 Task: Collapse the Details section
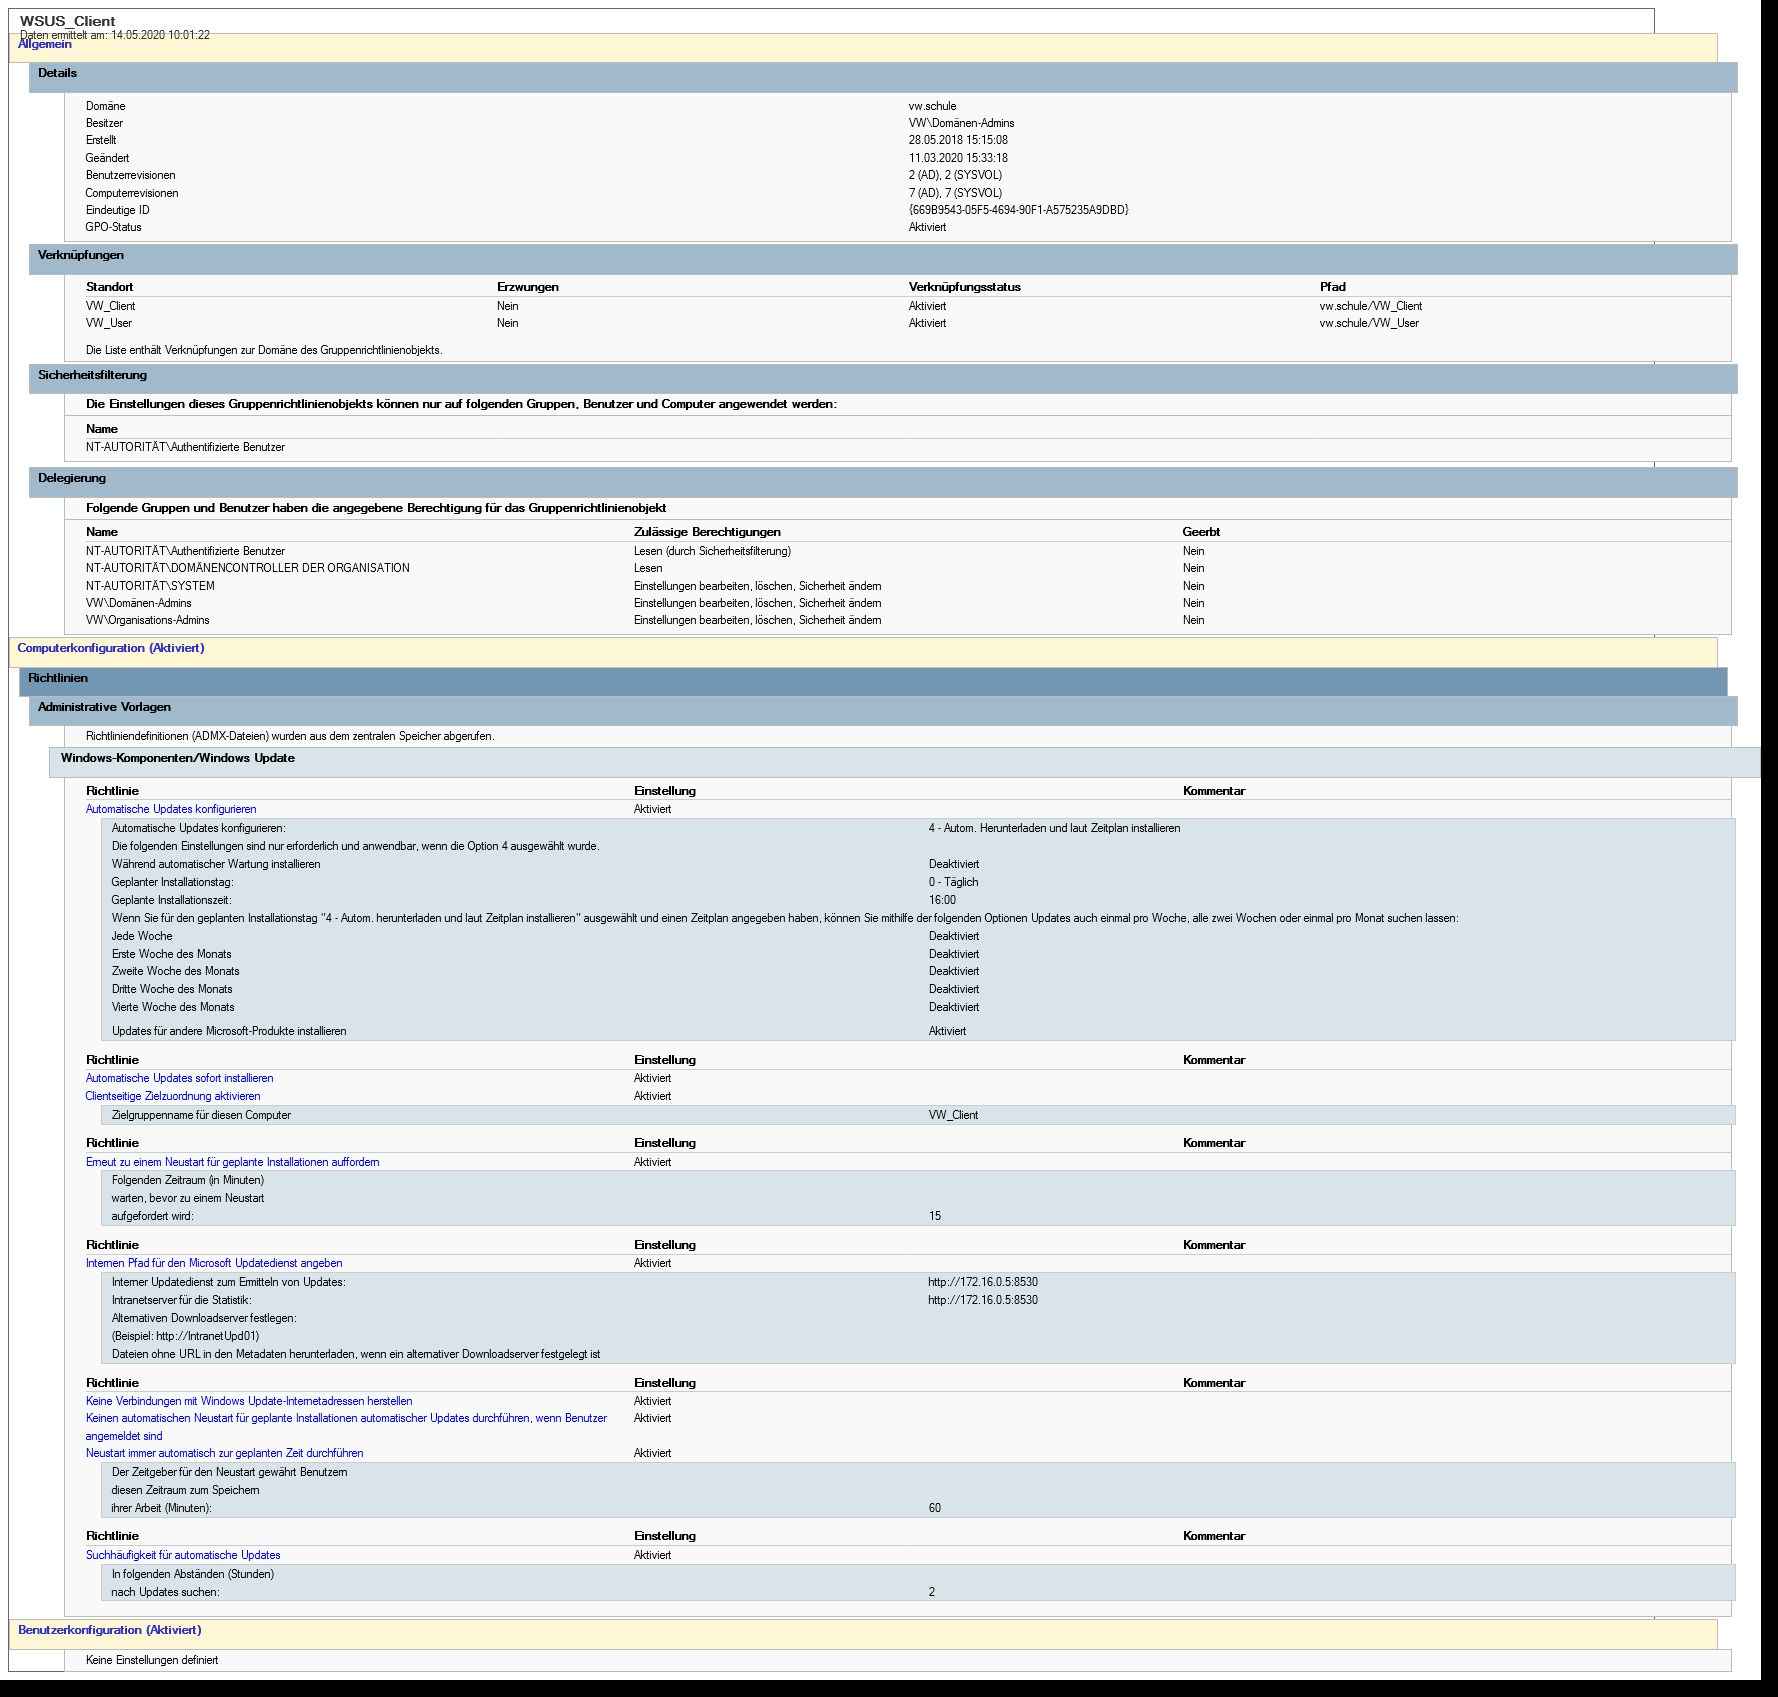coord(57,73)
